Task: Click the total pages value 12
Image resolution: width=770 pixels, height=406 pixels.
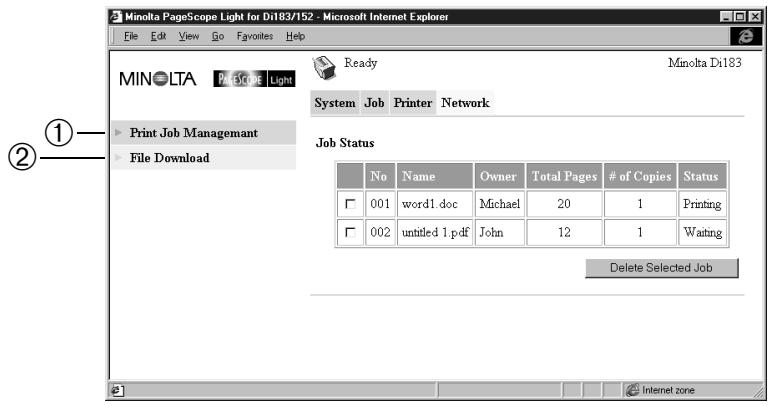Action: tap(564, 233)
